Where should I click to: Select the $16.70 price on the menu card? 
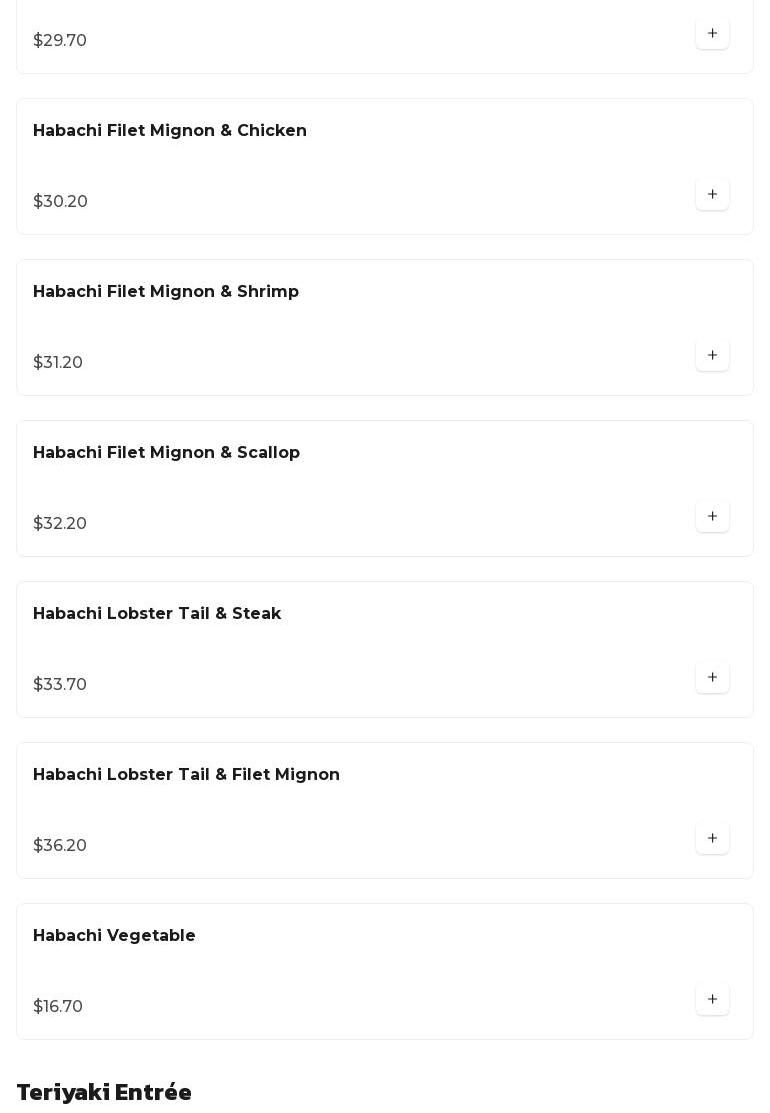(x=57, y=1007)
